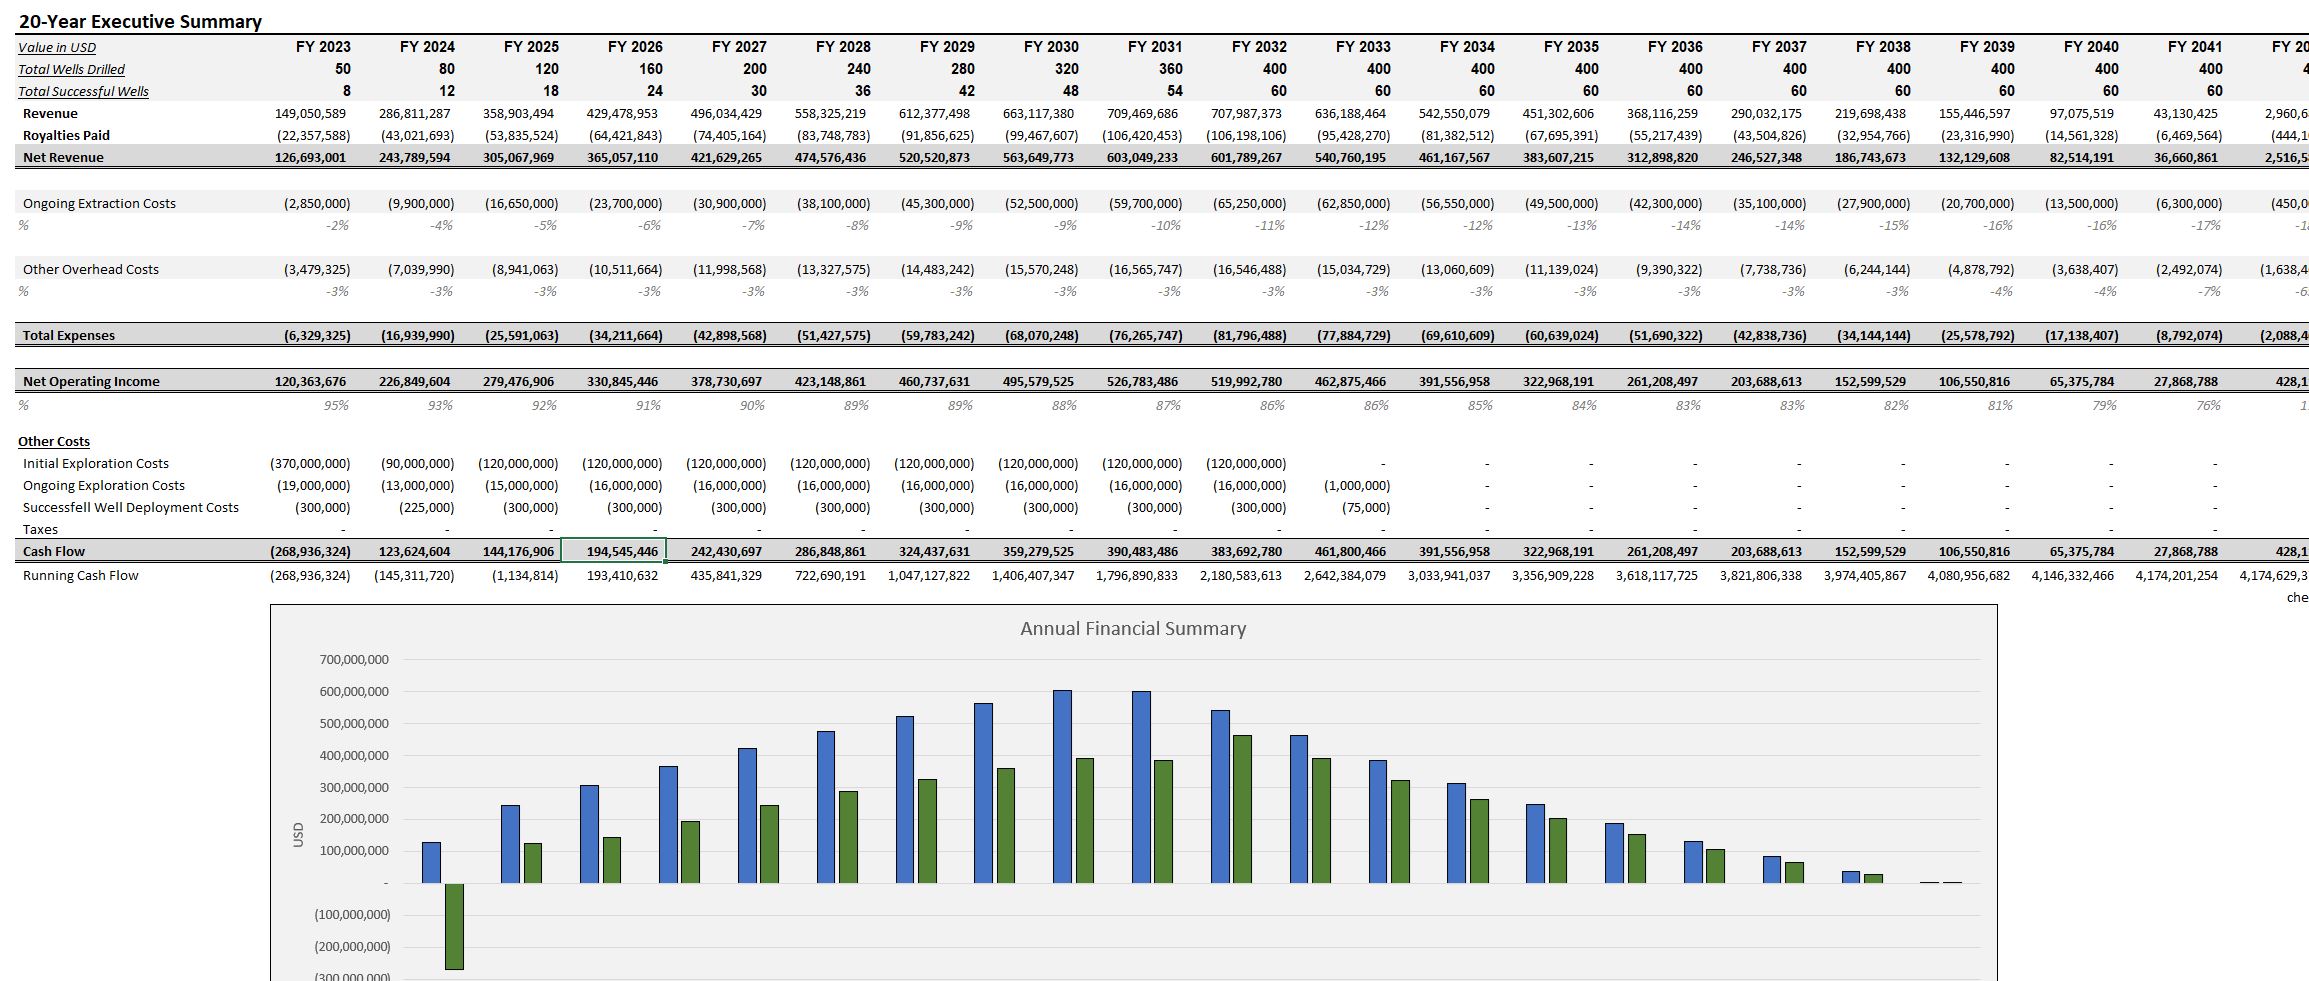Select the Cash Flow row header

pos(52,551)
